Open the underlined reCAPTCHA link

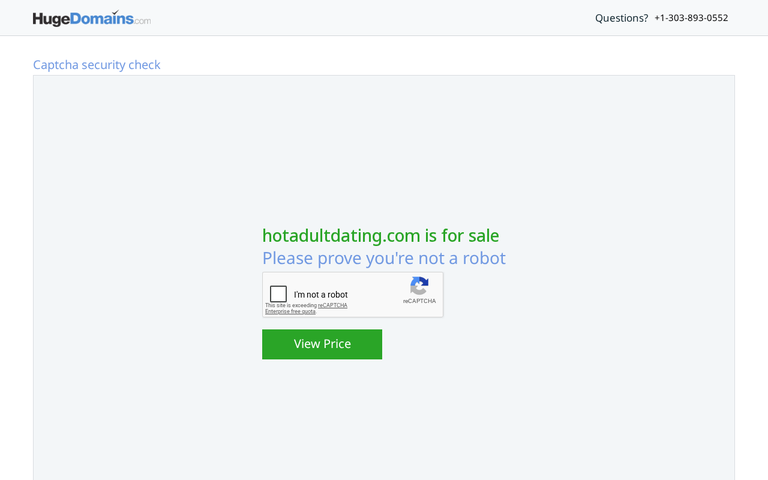click(x=333, y=305)
